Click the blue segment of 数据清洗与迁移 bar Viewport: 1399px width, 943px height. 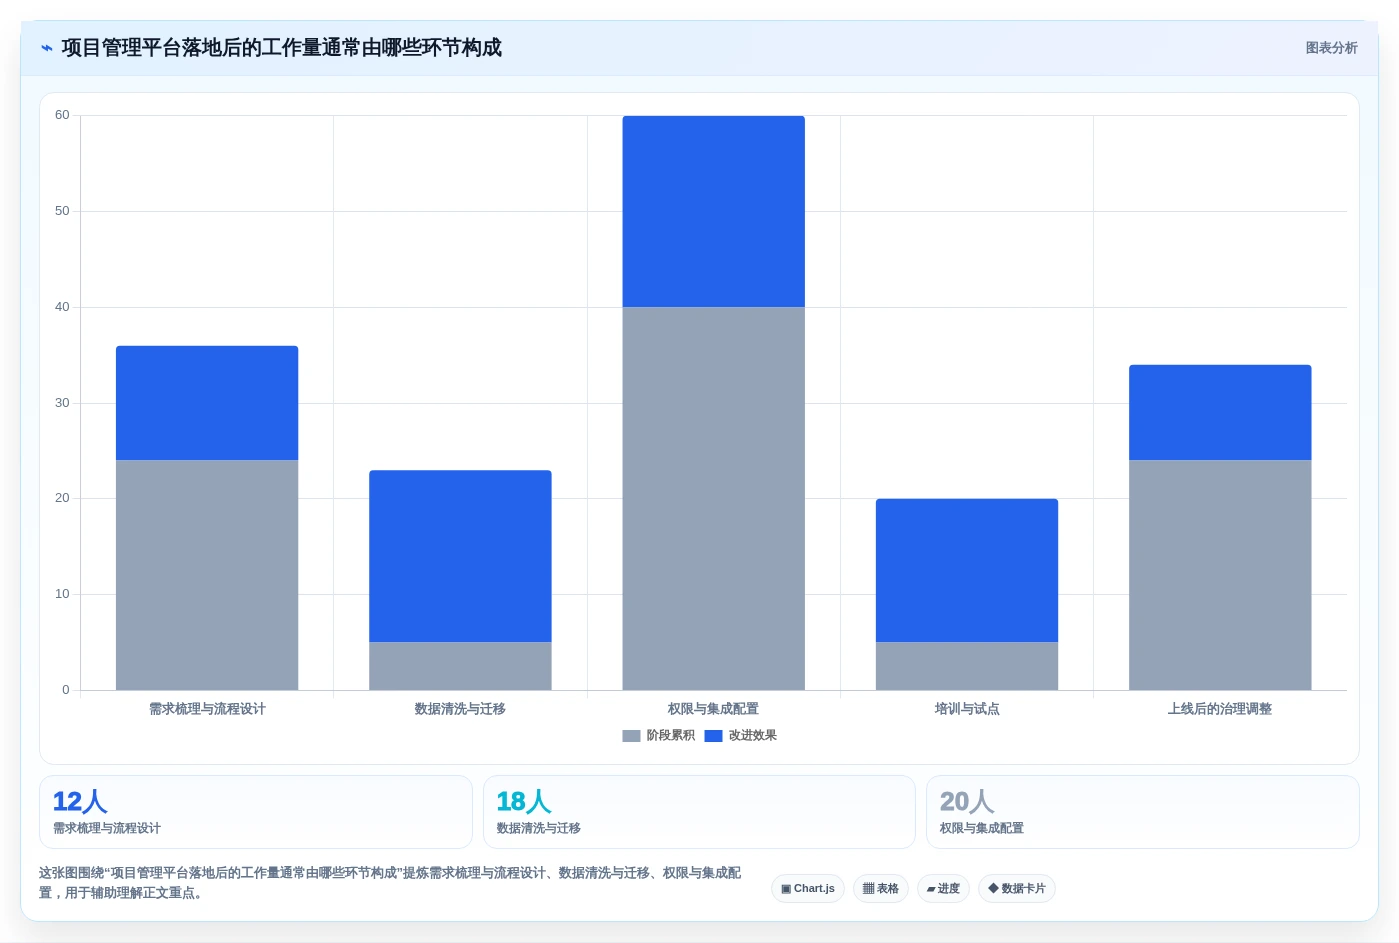(x=460, y=556)
